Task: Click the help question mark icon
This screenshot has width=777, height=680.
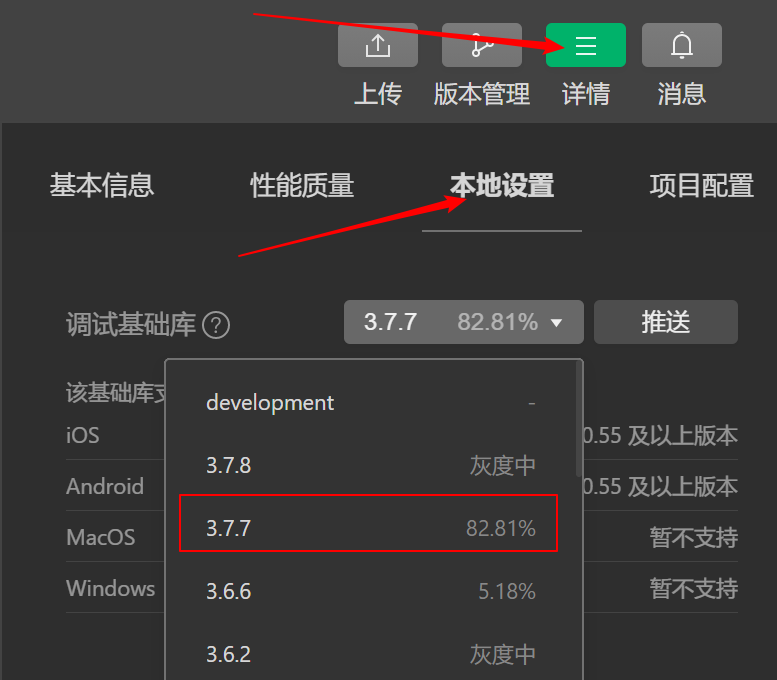Action: tap(216, 325)
